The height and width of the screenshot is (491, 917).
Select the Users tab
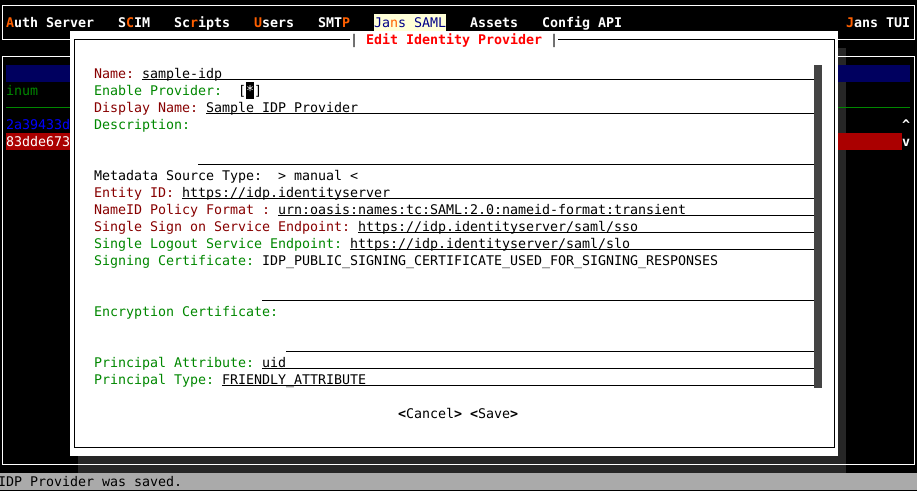pyautogui.click(x=273, y=22)
